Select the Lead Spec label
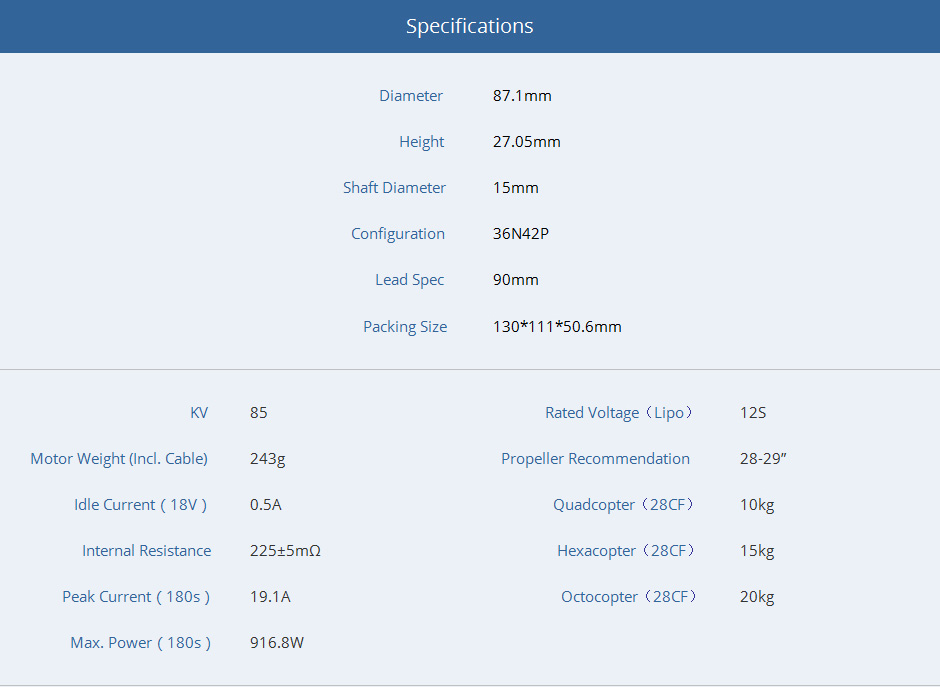 [409, 280]
